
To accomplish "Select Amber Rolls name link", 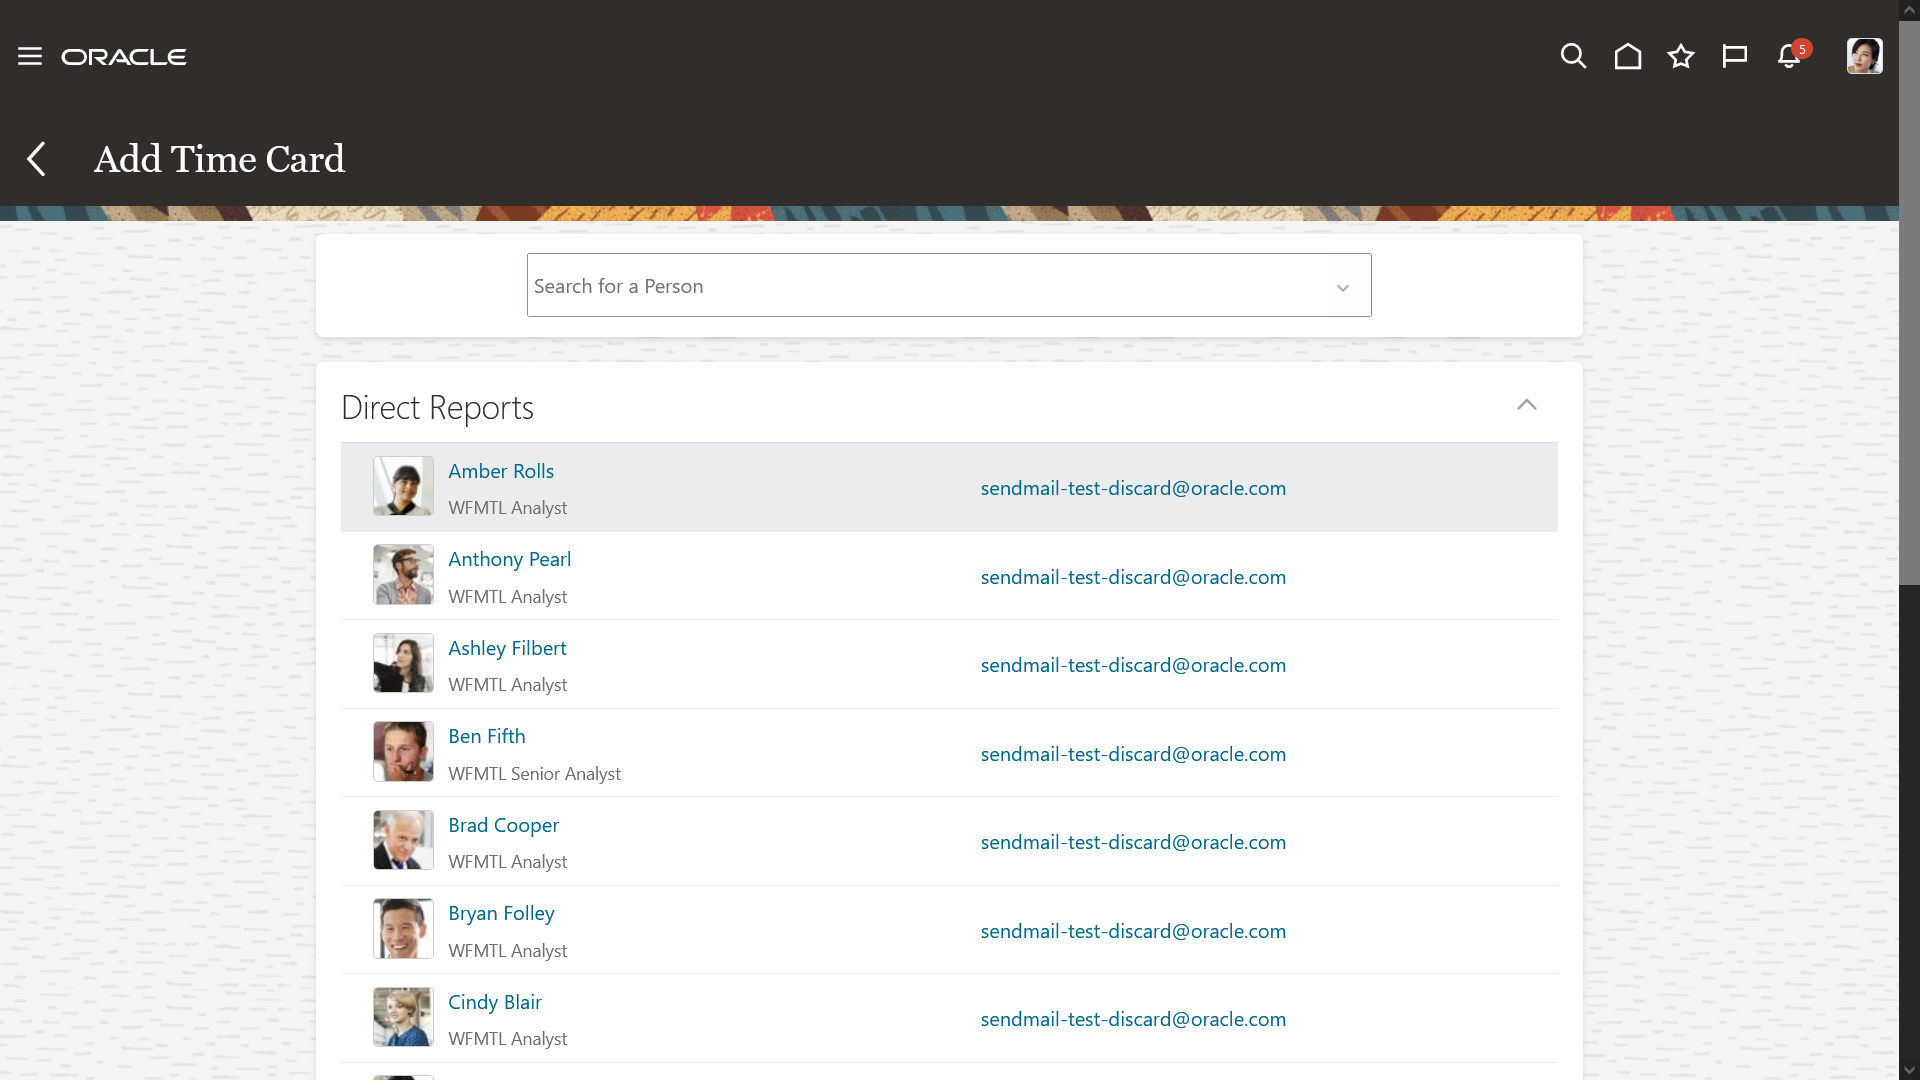I will pyautogui.click(x=501, y=471).
